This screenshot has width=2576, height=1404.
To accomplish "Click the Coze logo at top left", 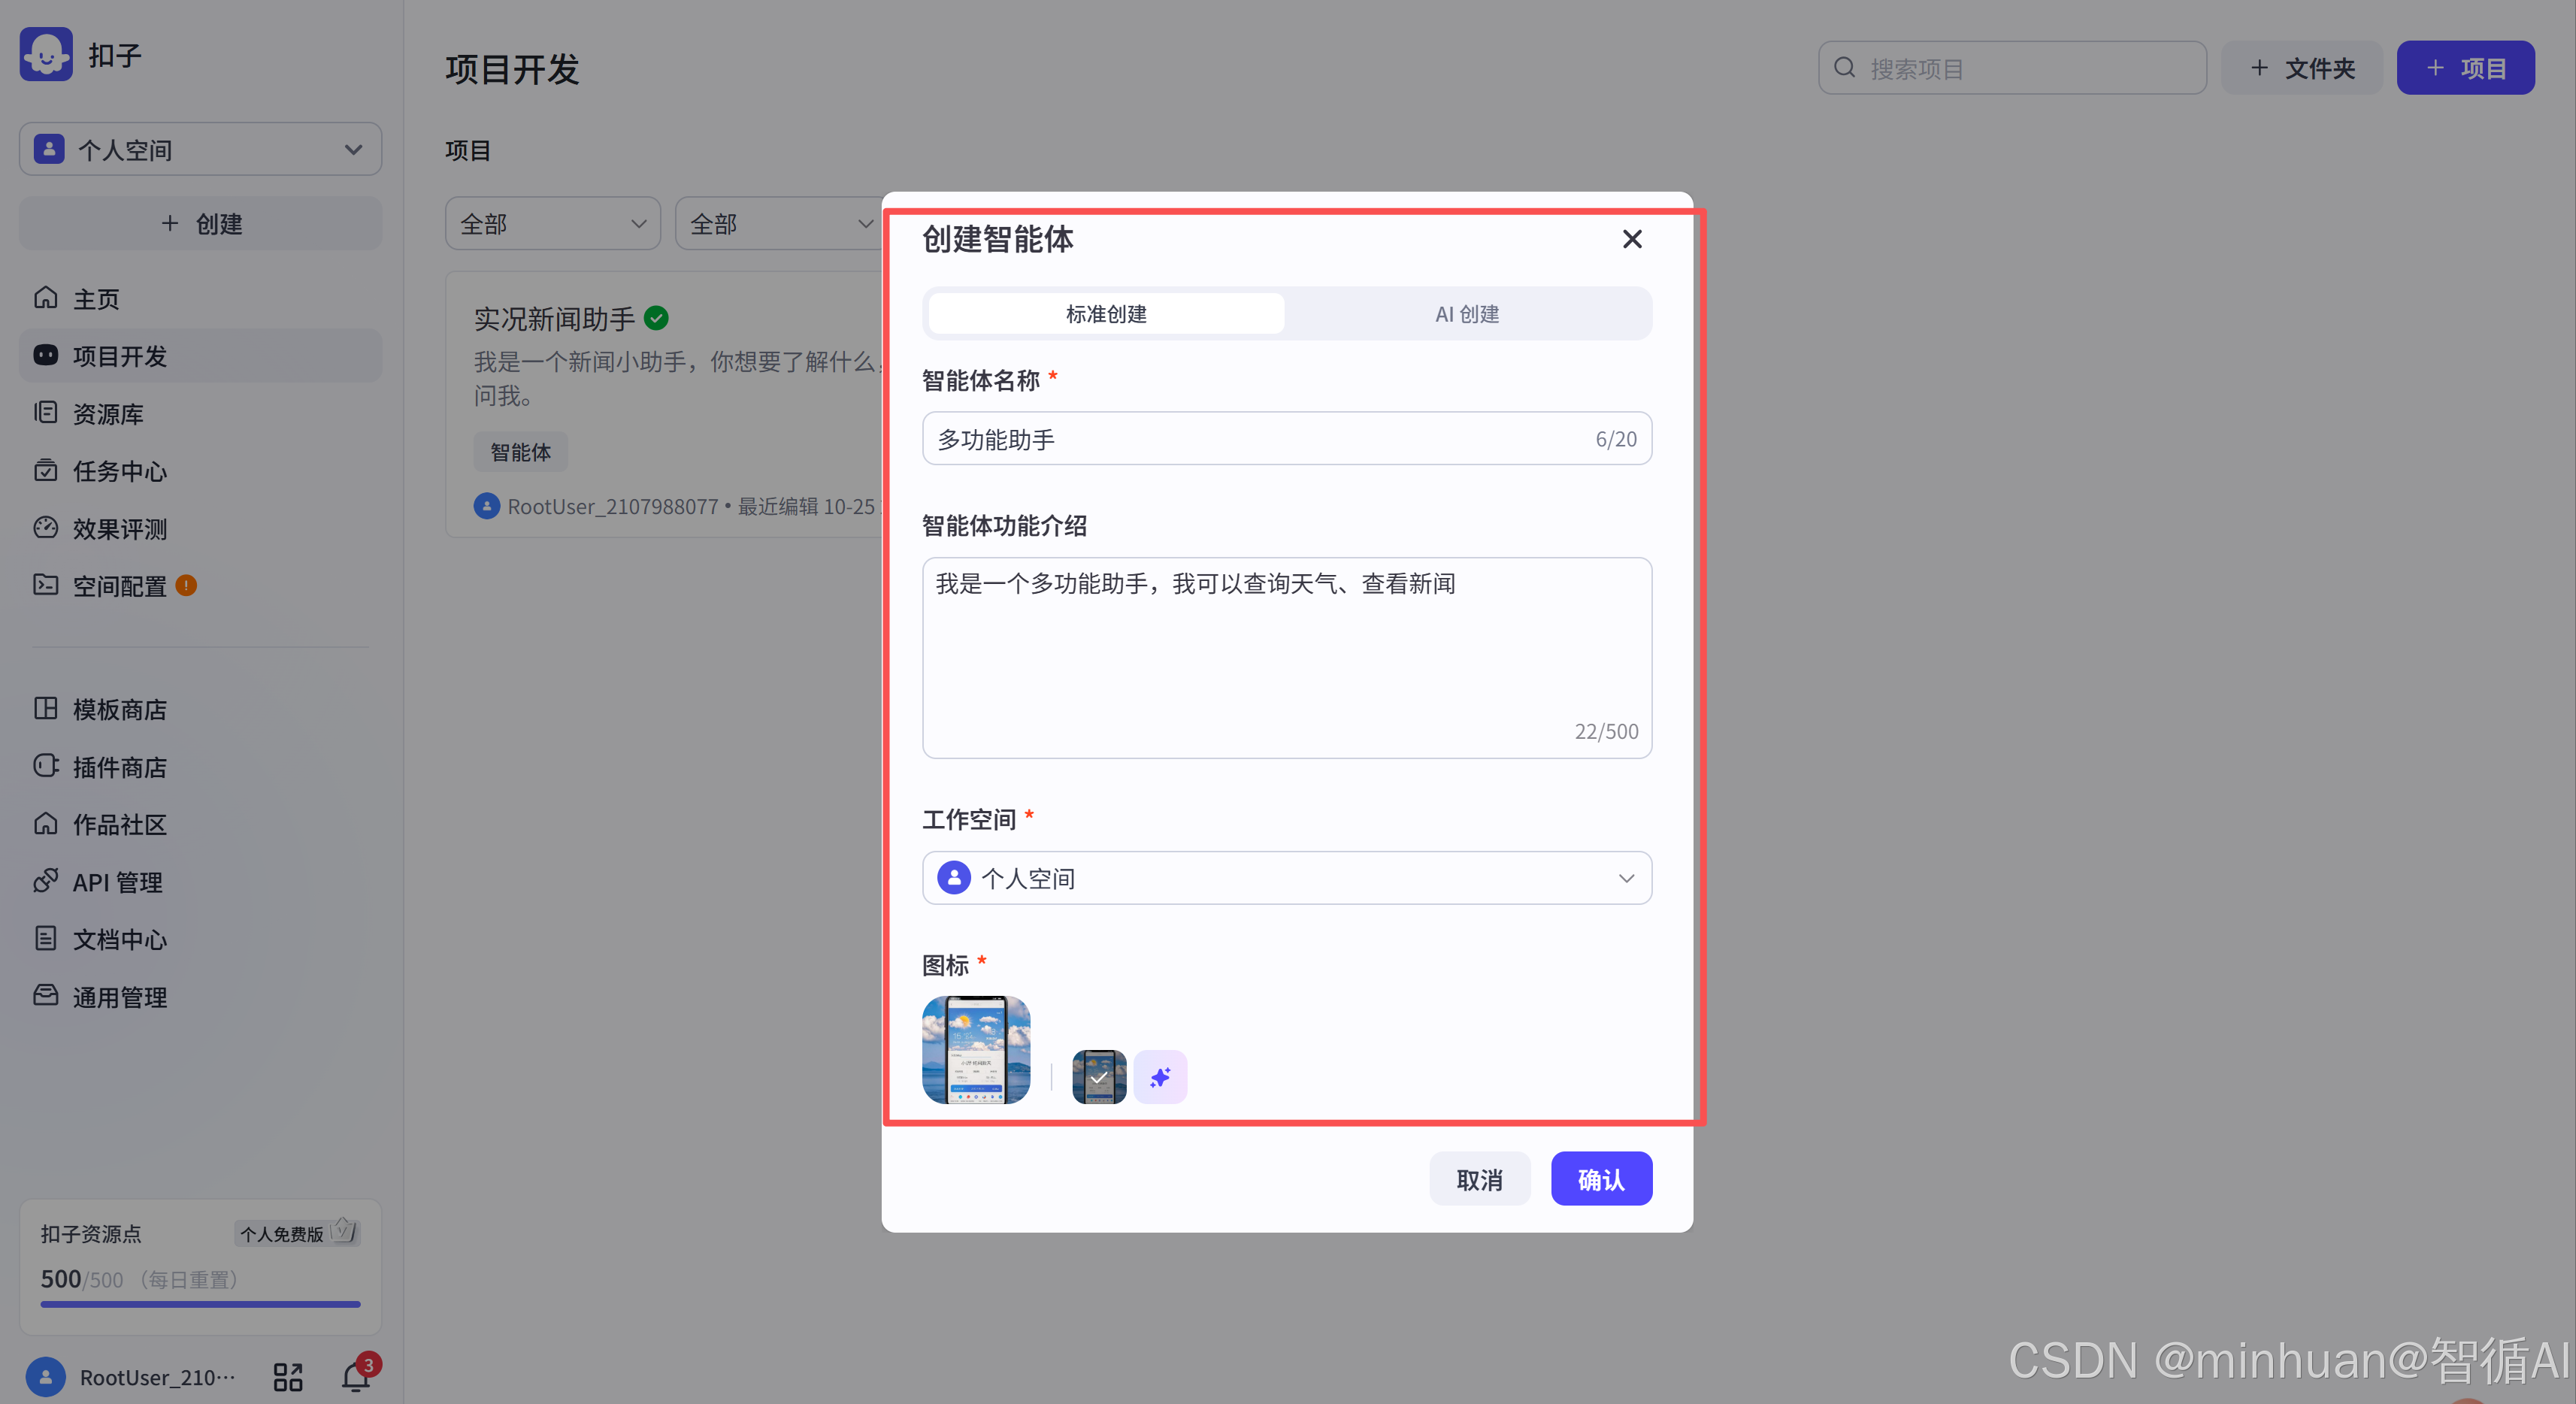I will tap(46, 54).
